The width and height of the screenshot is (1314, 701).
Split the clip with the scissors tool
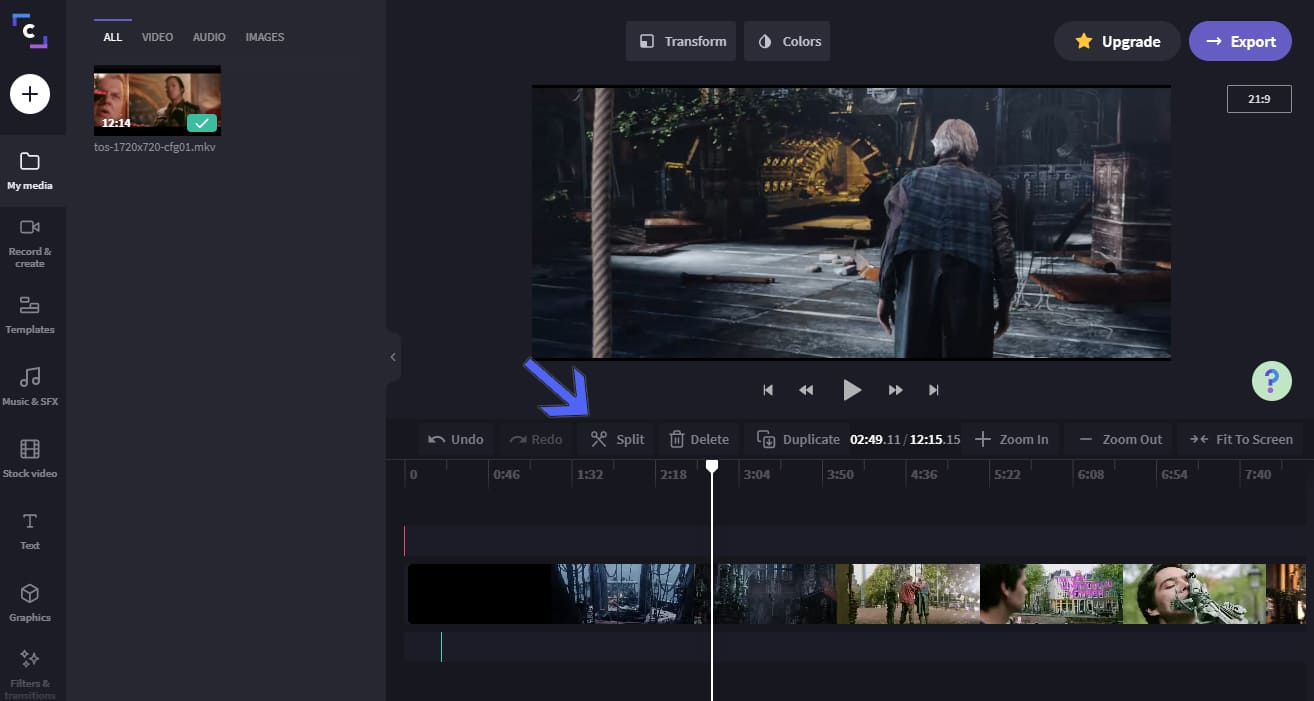tap(617, 439)
